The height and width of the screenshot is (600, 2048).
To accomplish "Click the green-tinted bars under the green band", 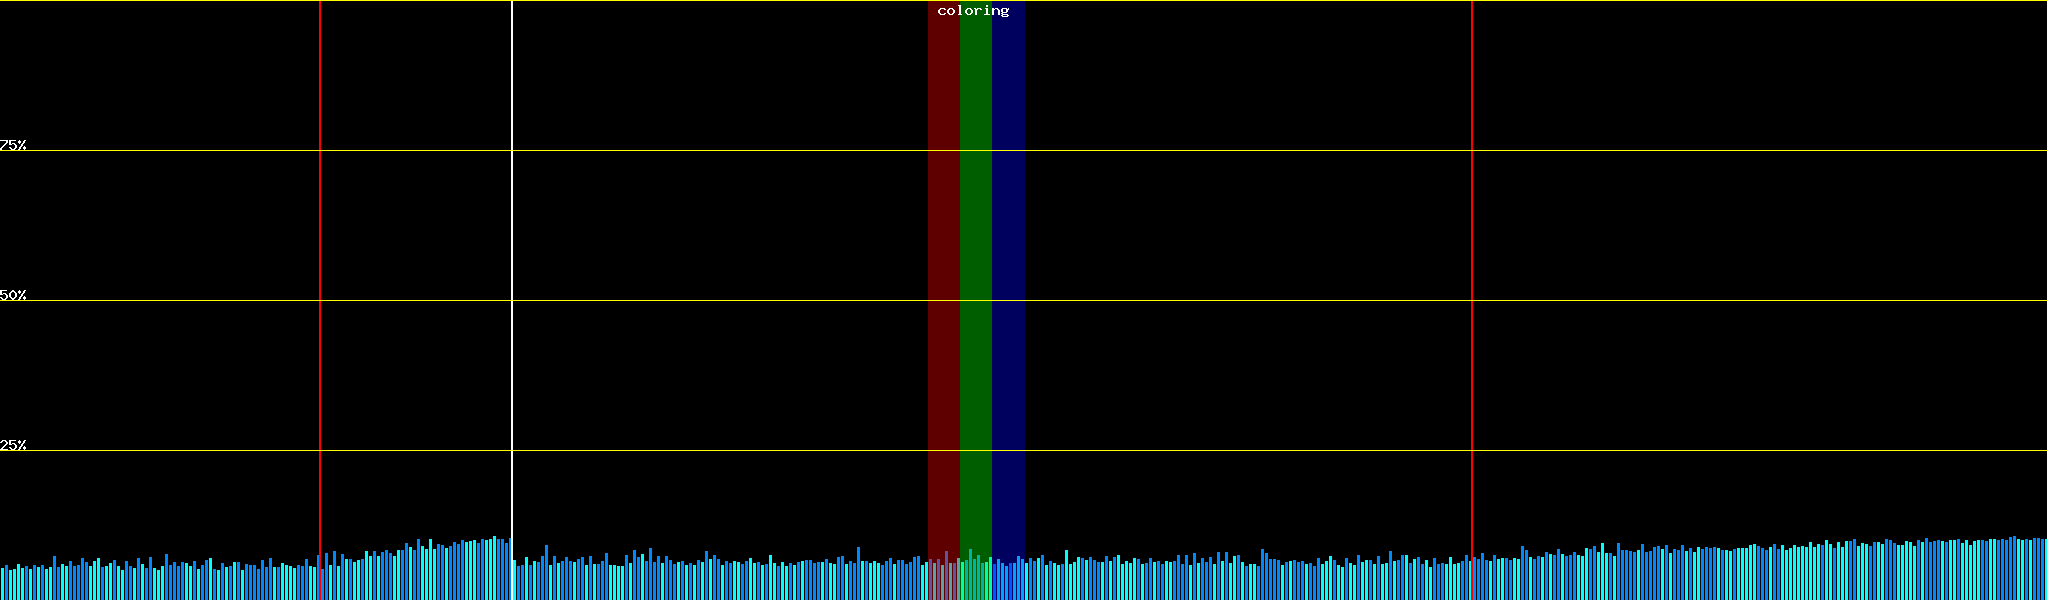I will coord(975,580).
